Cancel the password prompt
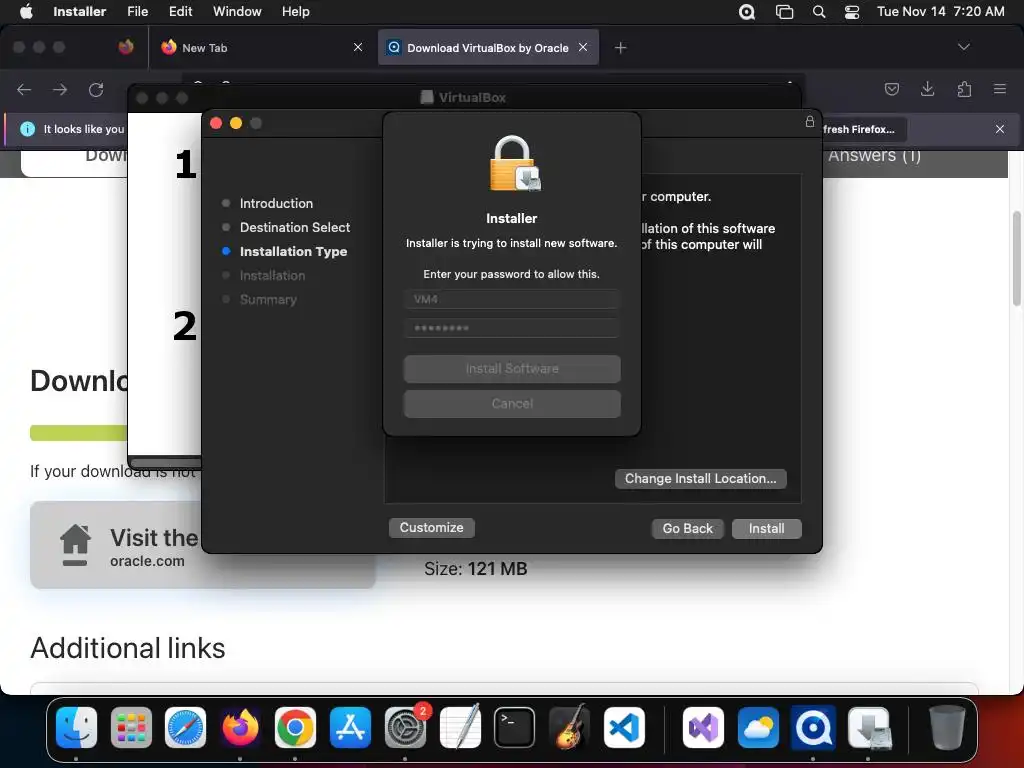 tap(512, 404)
